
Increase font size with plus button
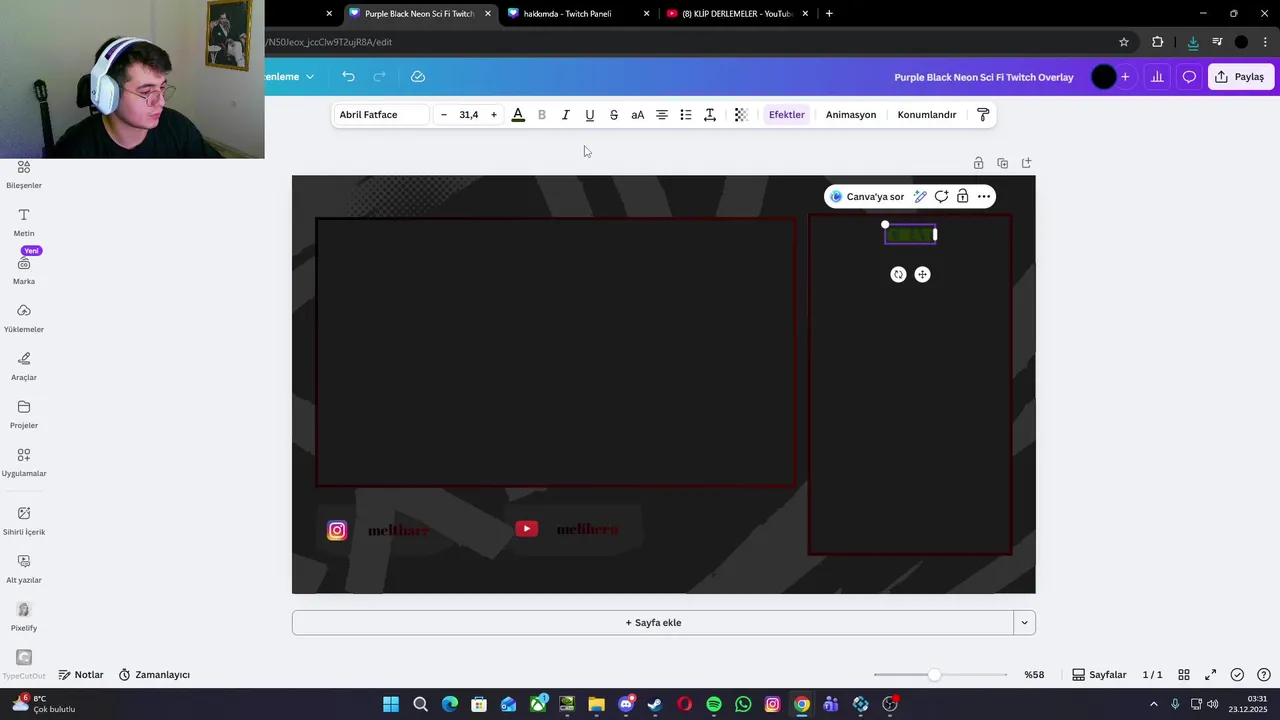[493, 115]
